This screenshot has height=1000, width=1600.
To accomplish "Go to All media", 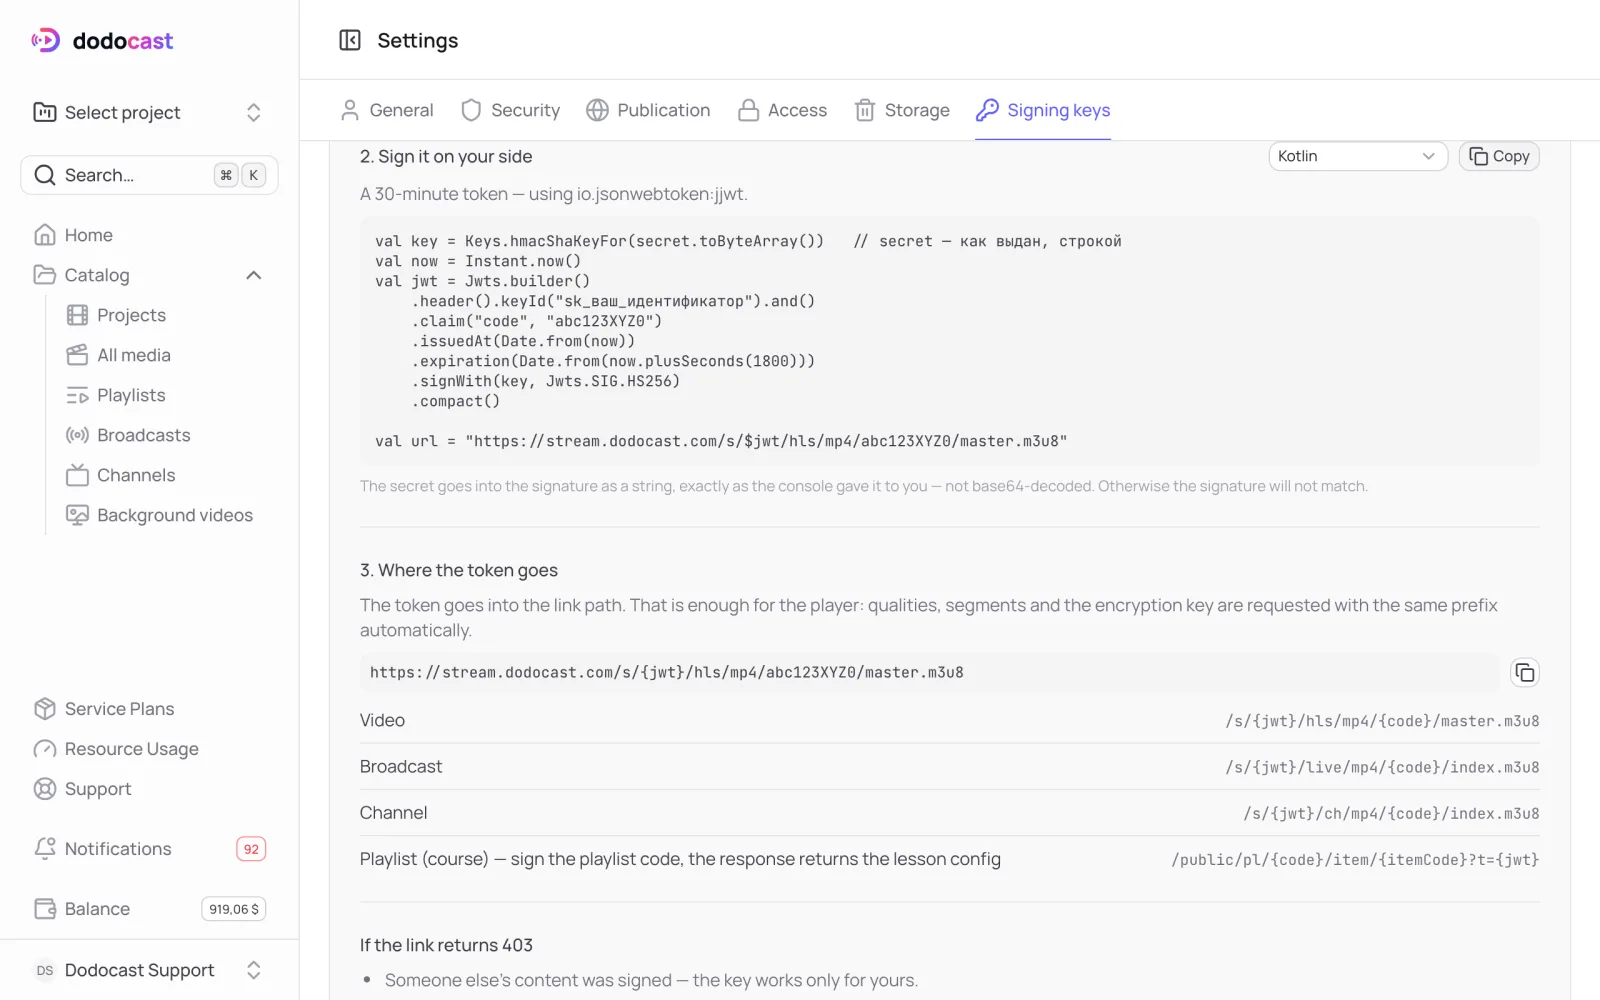I will (134, 355).
